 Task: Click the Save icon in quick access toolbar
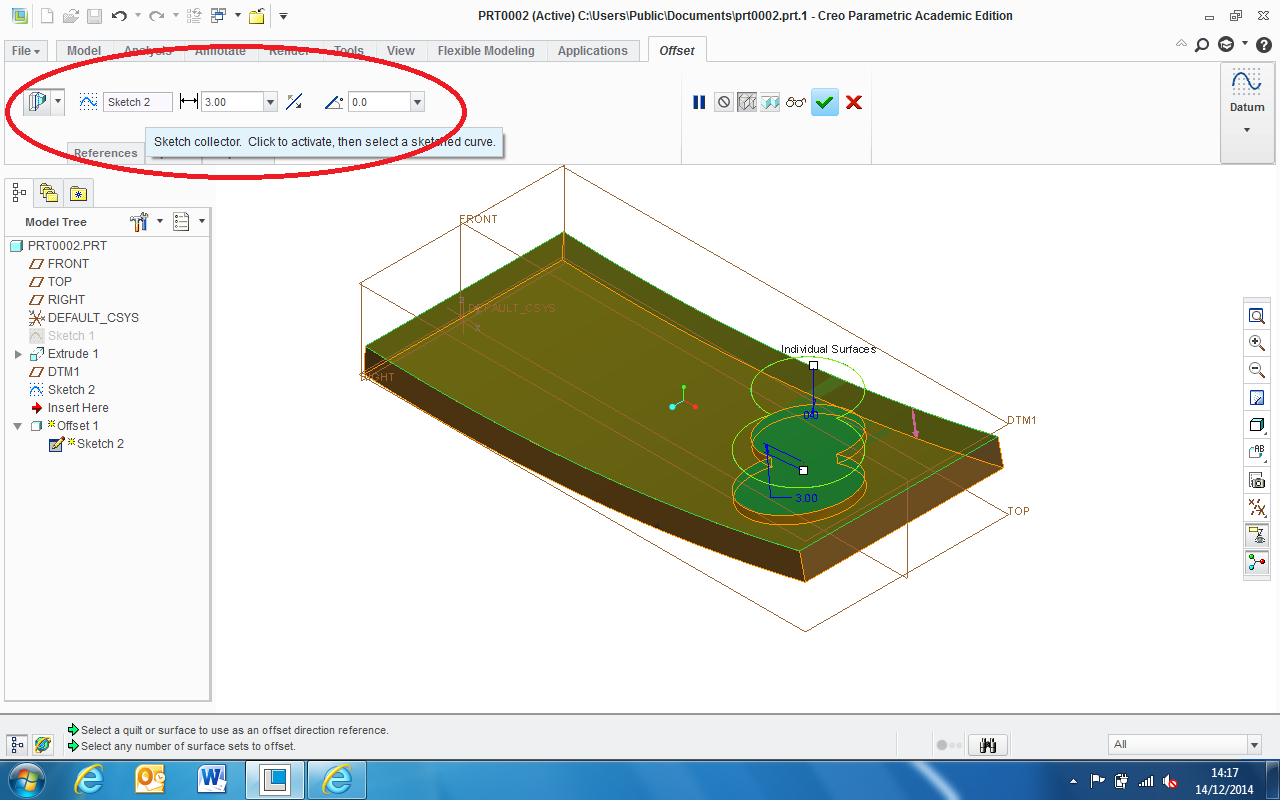pyautogui.click(x=93, y=16)
